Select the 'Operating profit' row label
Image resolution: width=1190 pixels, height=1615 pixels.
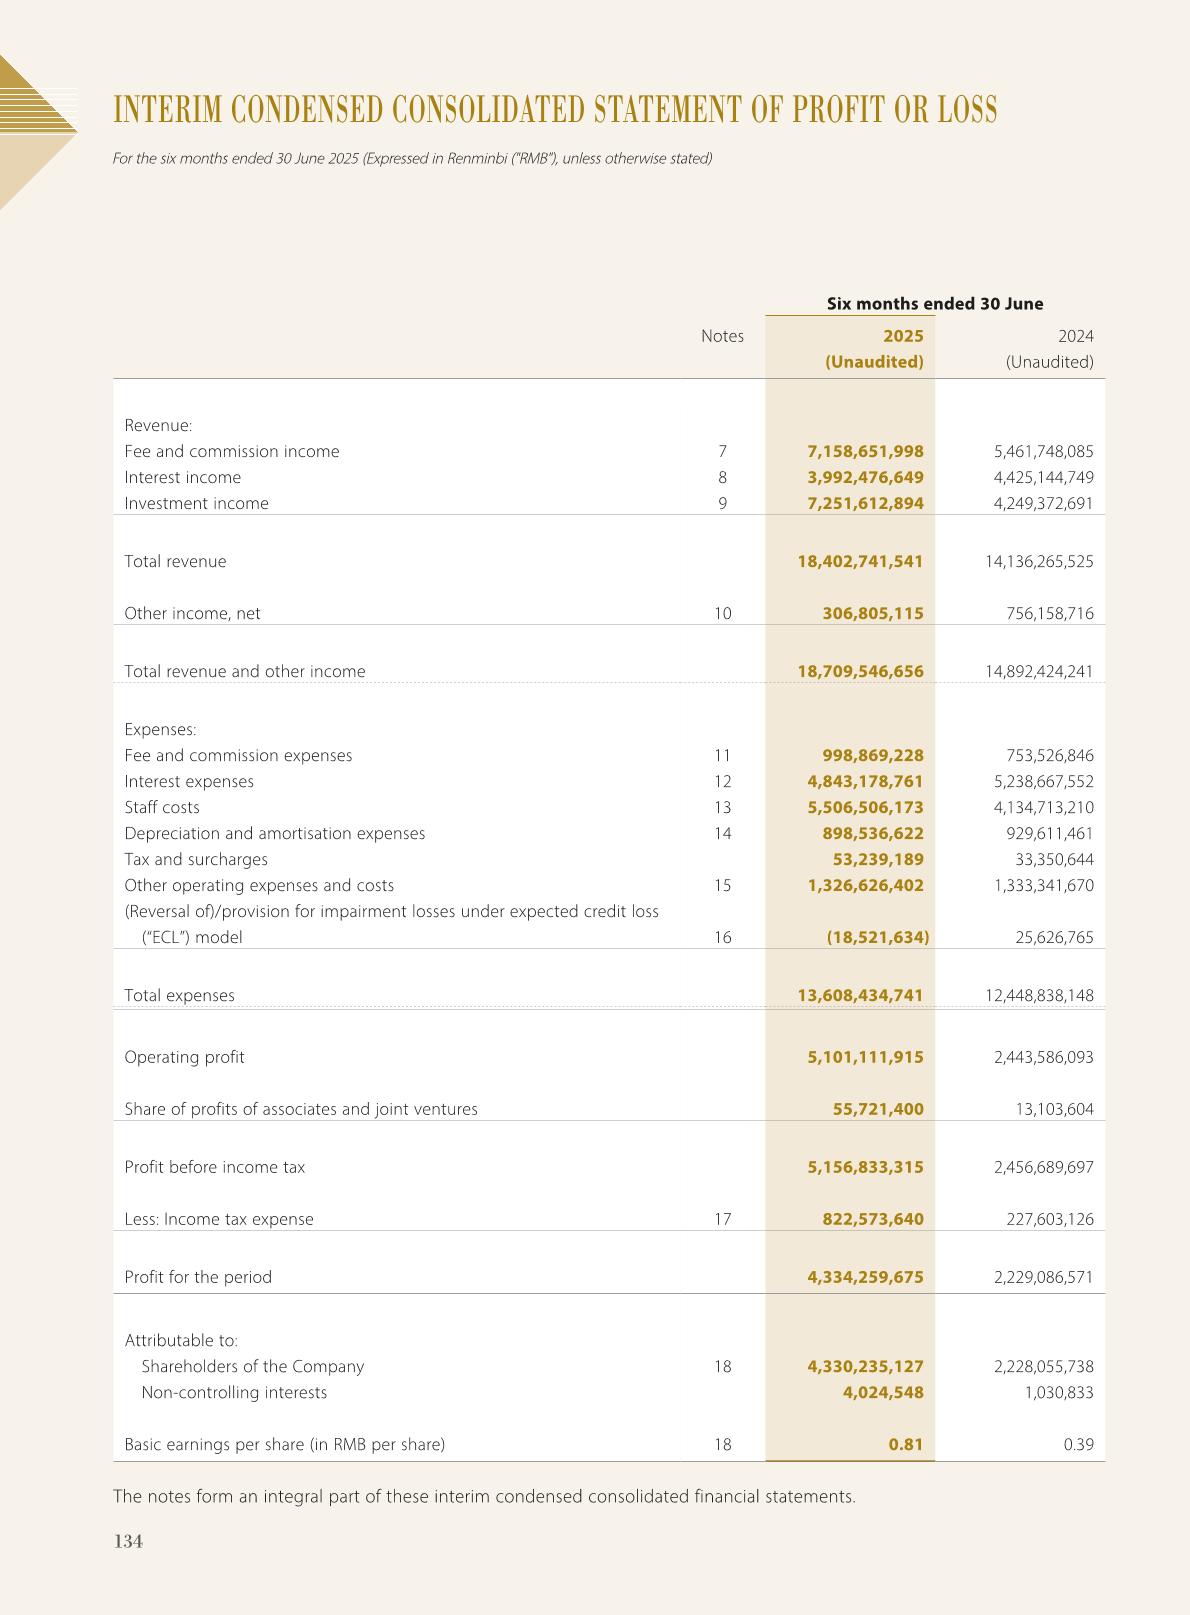tap(184, 1058)
